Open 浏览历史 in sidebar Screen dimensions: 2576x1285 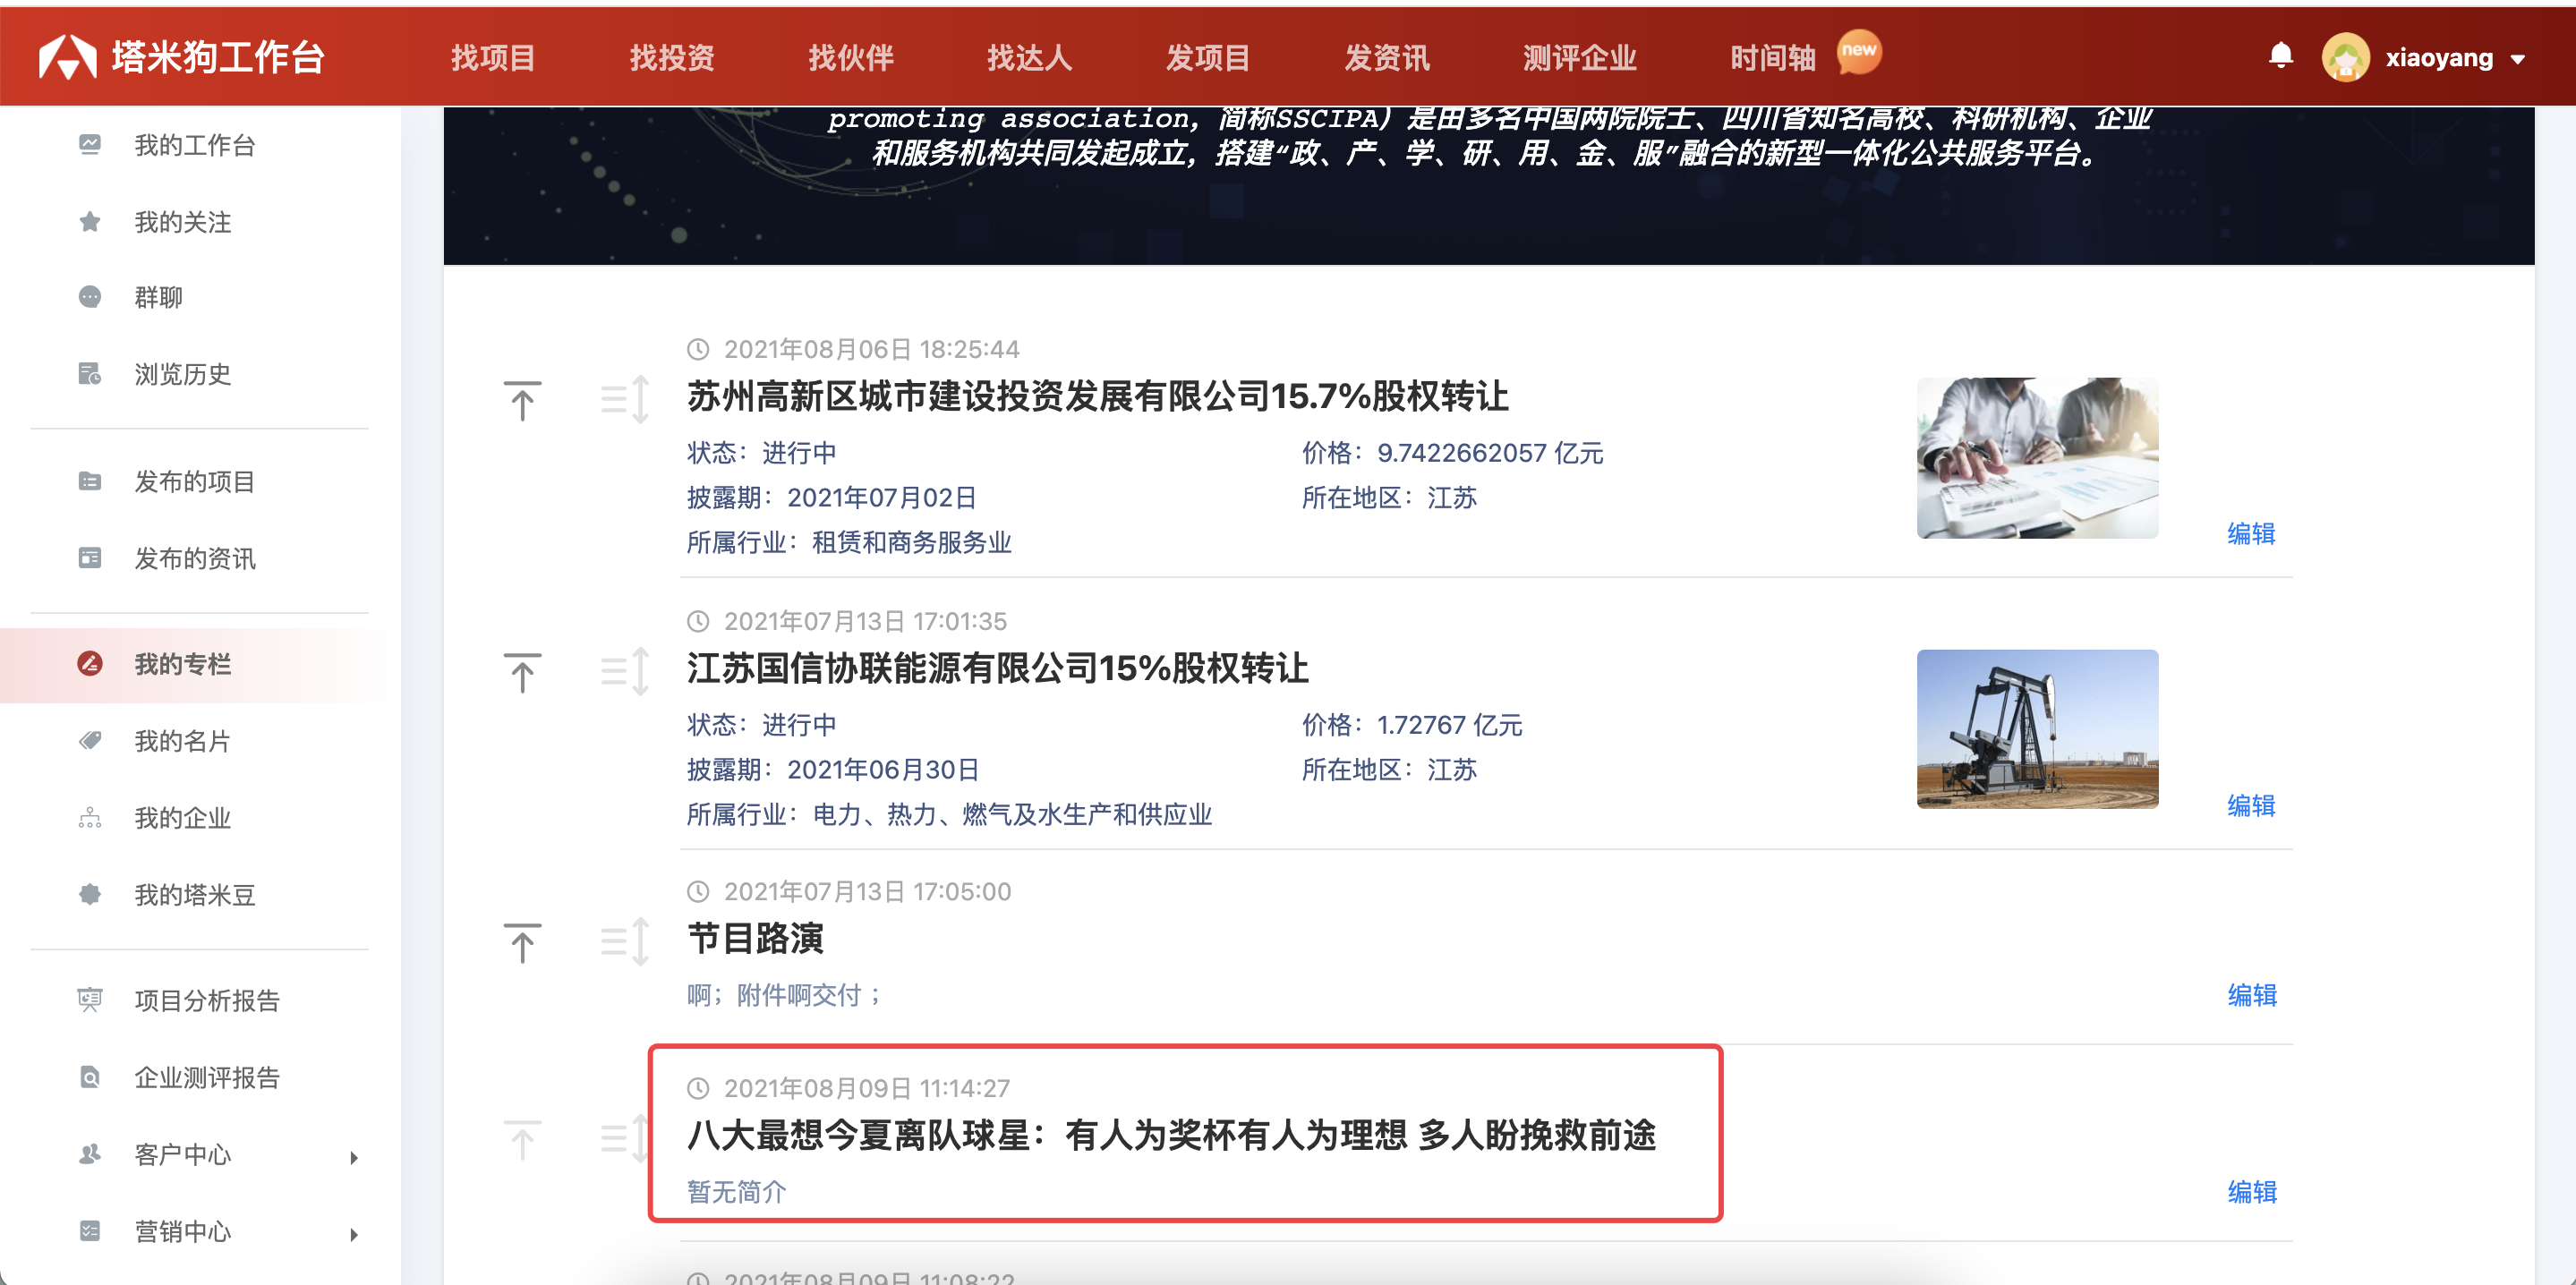[x=183, y=374]
